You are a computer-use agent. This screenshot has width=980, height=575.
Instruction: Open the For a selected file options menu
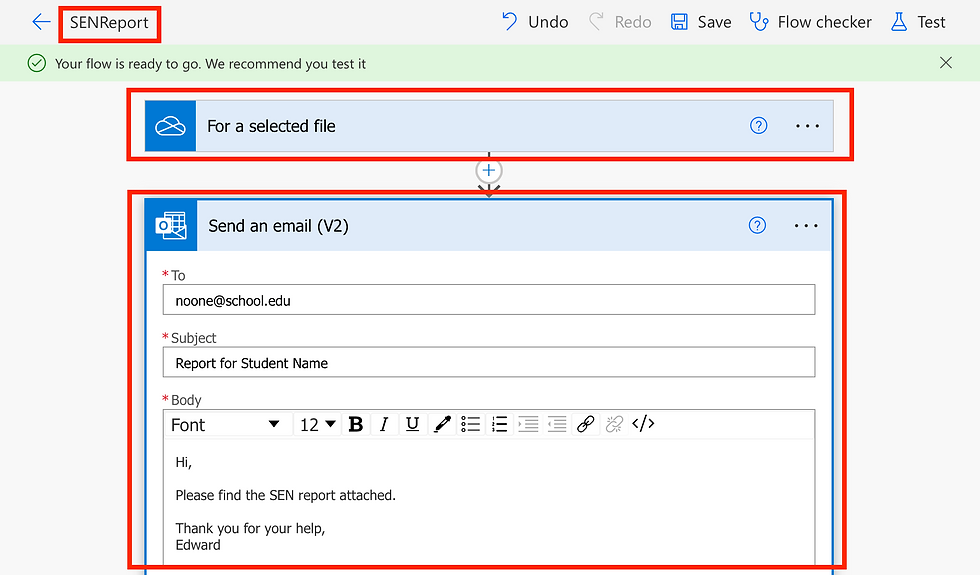tap(807, 126)
